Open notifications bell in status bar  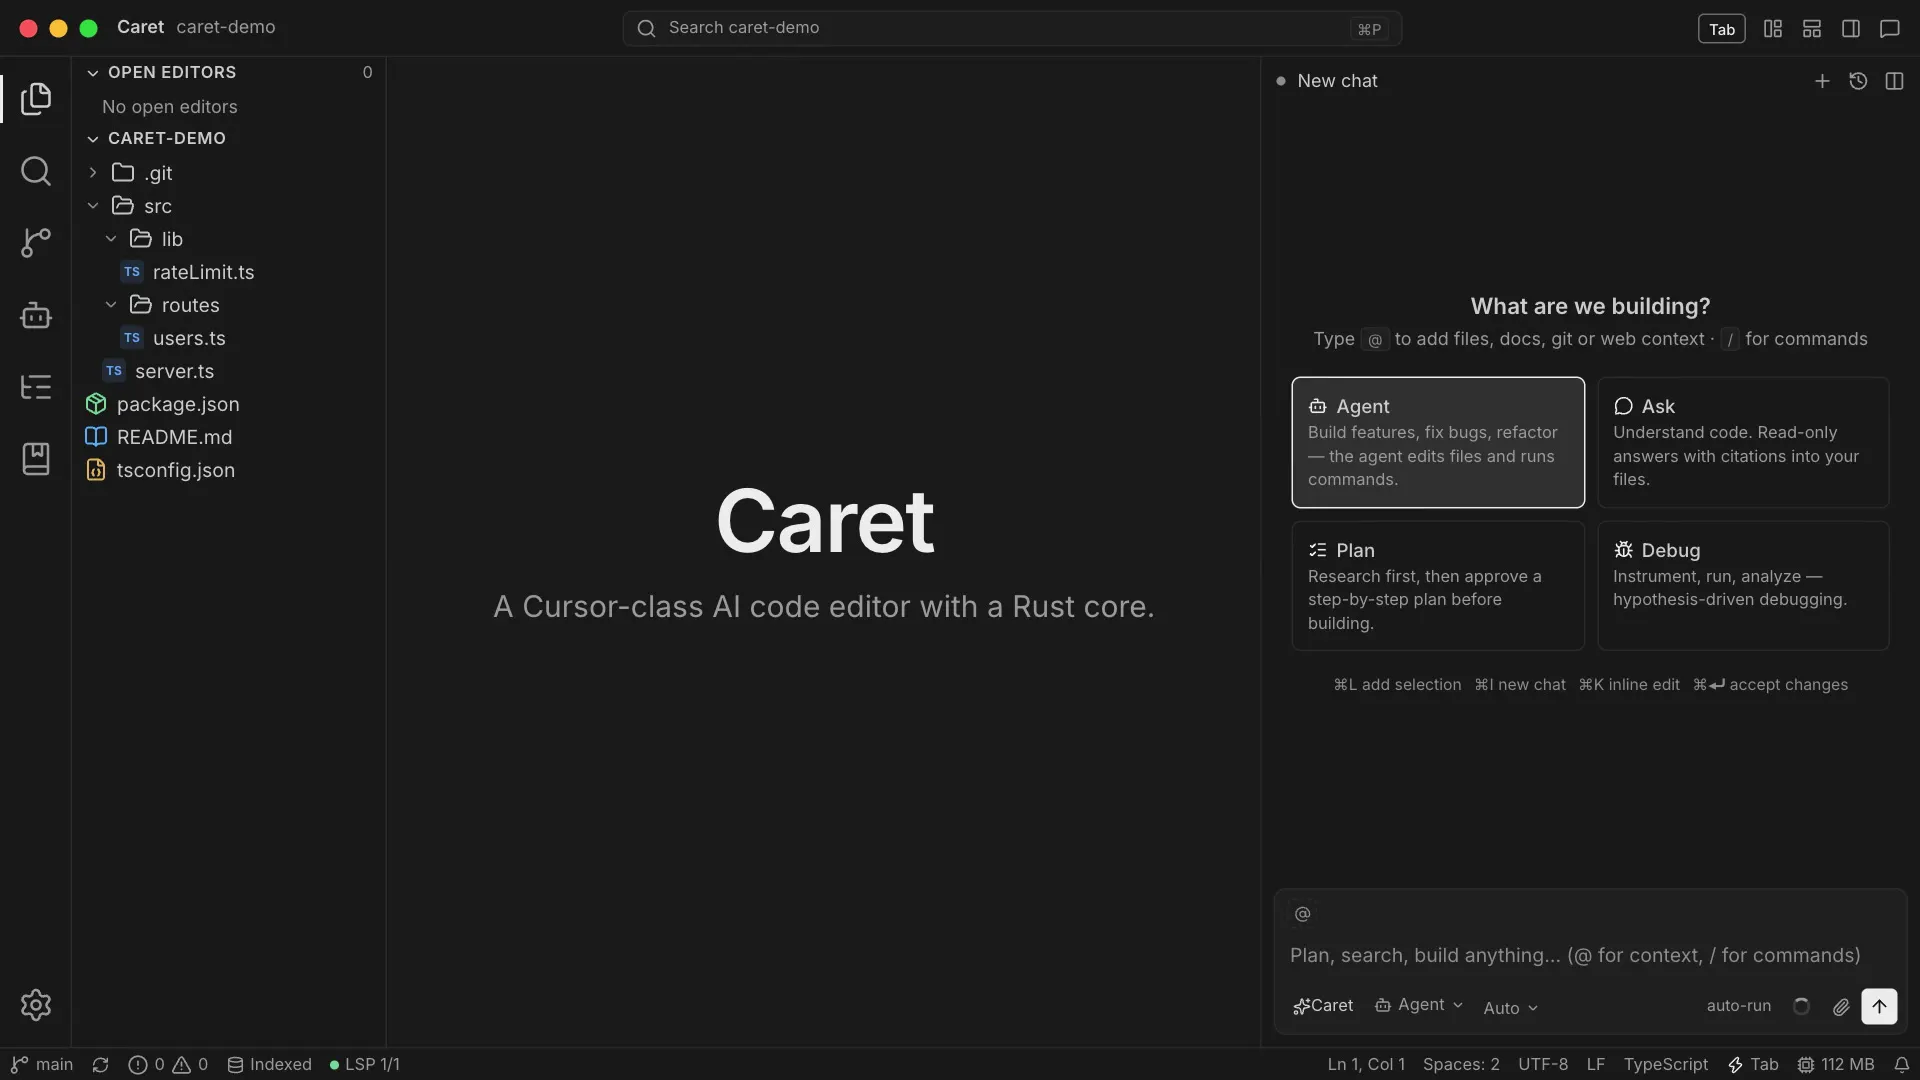click(x=1901, y=1065)
